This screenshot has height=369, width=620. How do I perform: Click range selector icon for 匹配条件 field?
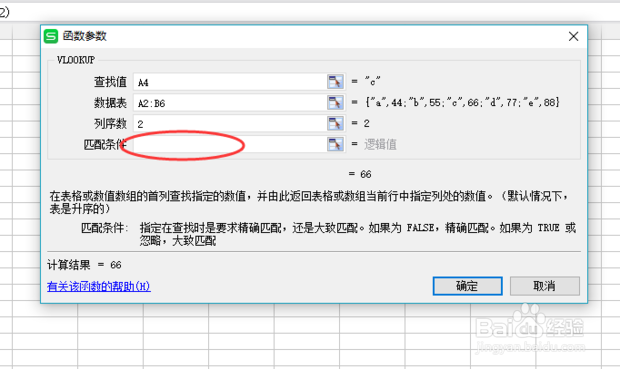(335, 144)
